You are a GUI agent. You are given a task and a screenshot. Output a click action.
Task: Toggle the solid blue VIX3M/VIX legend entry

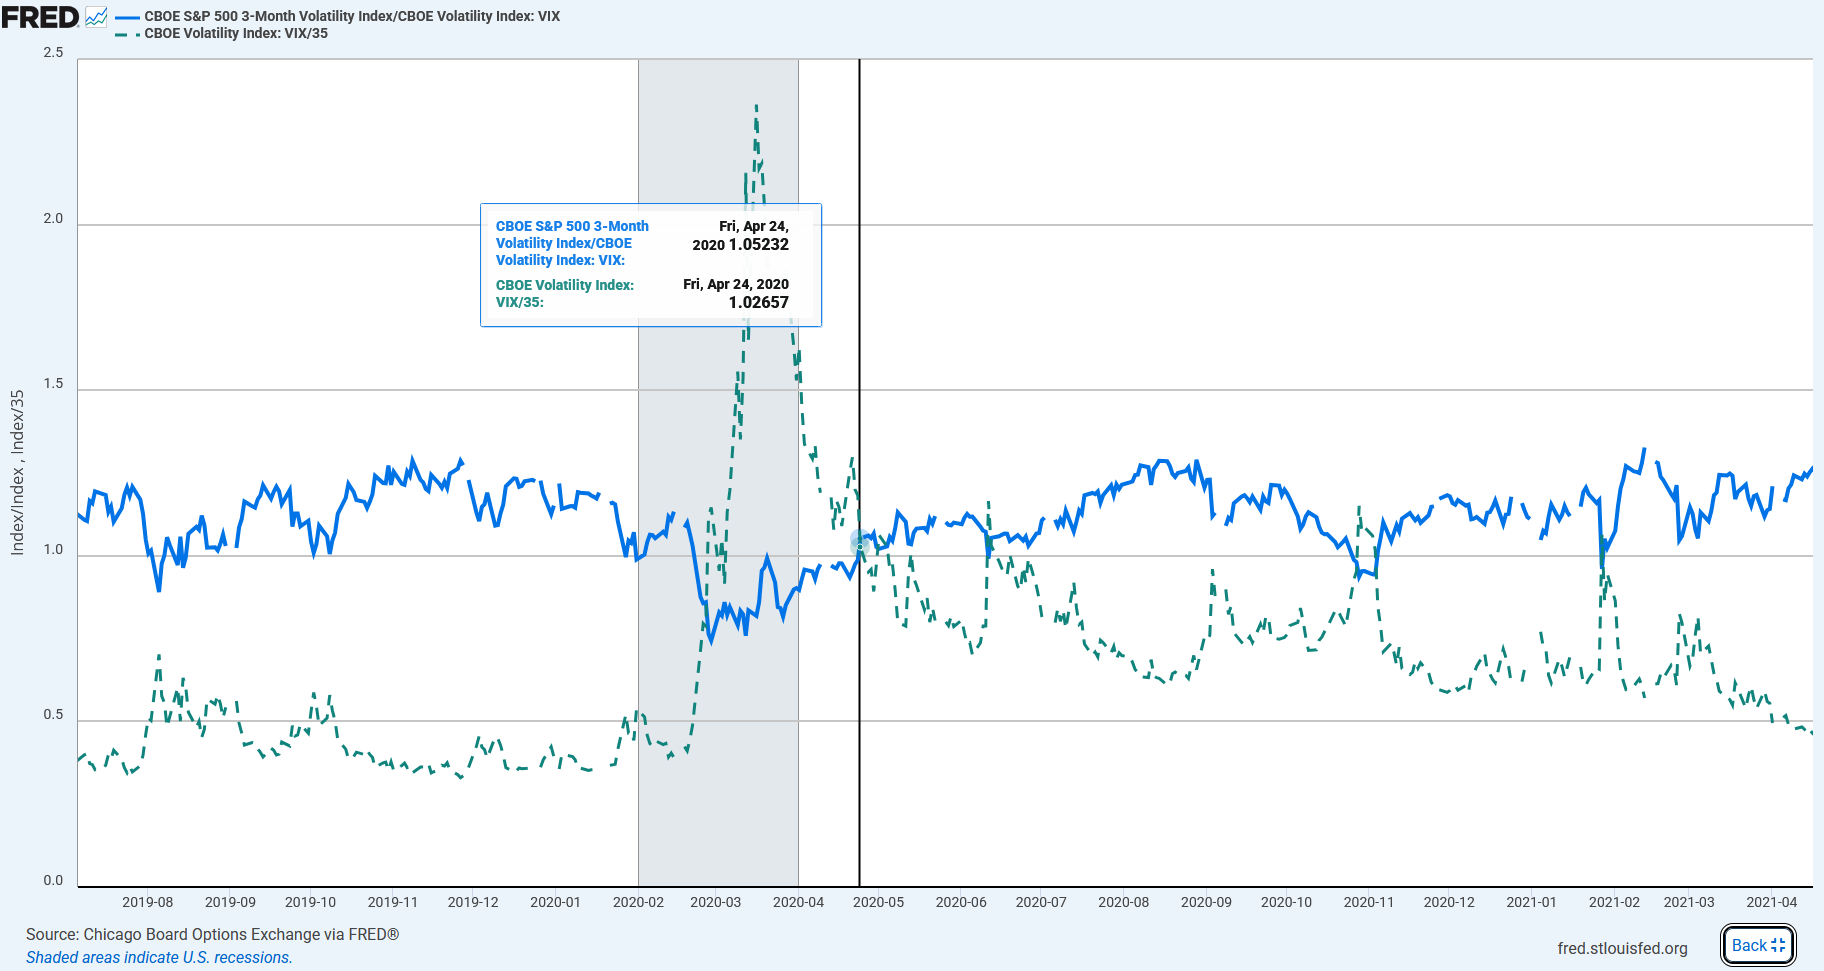(338, 16)
